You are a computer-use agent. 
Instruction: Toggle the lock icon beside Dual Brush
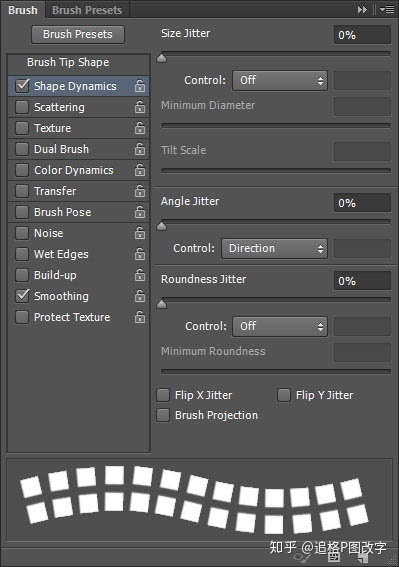click(x=140, y=149)
